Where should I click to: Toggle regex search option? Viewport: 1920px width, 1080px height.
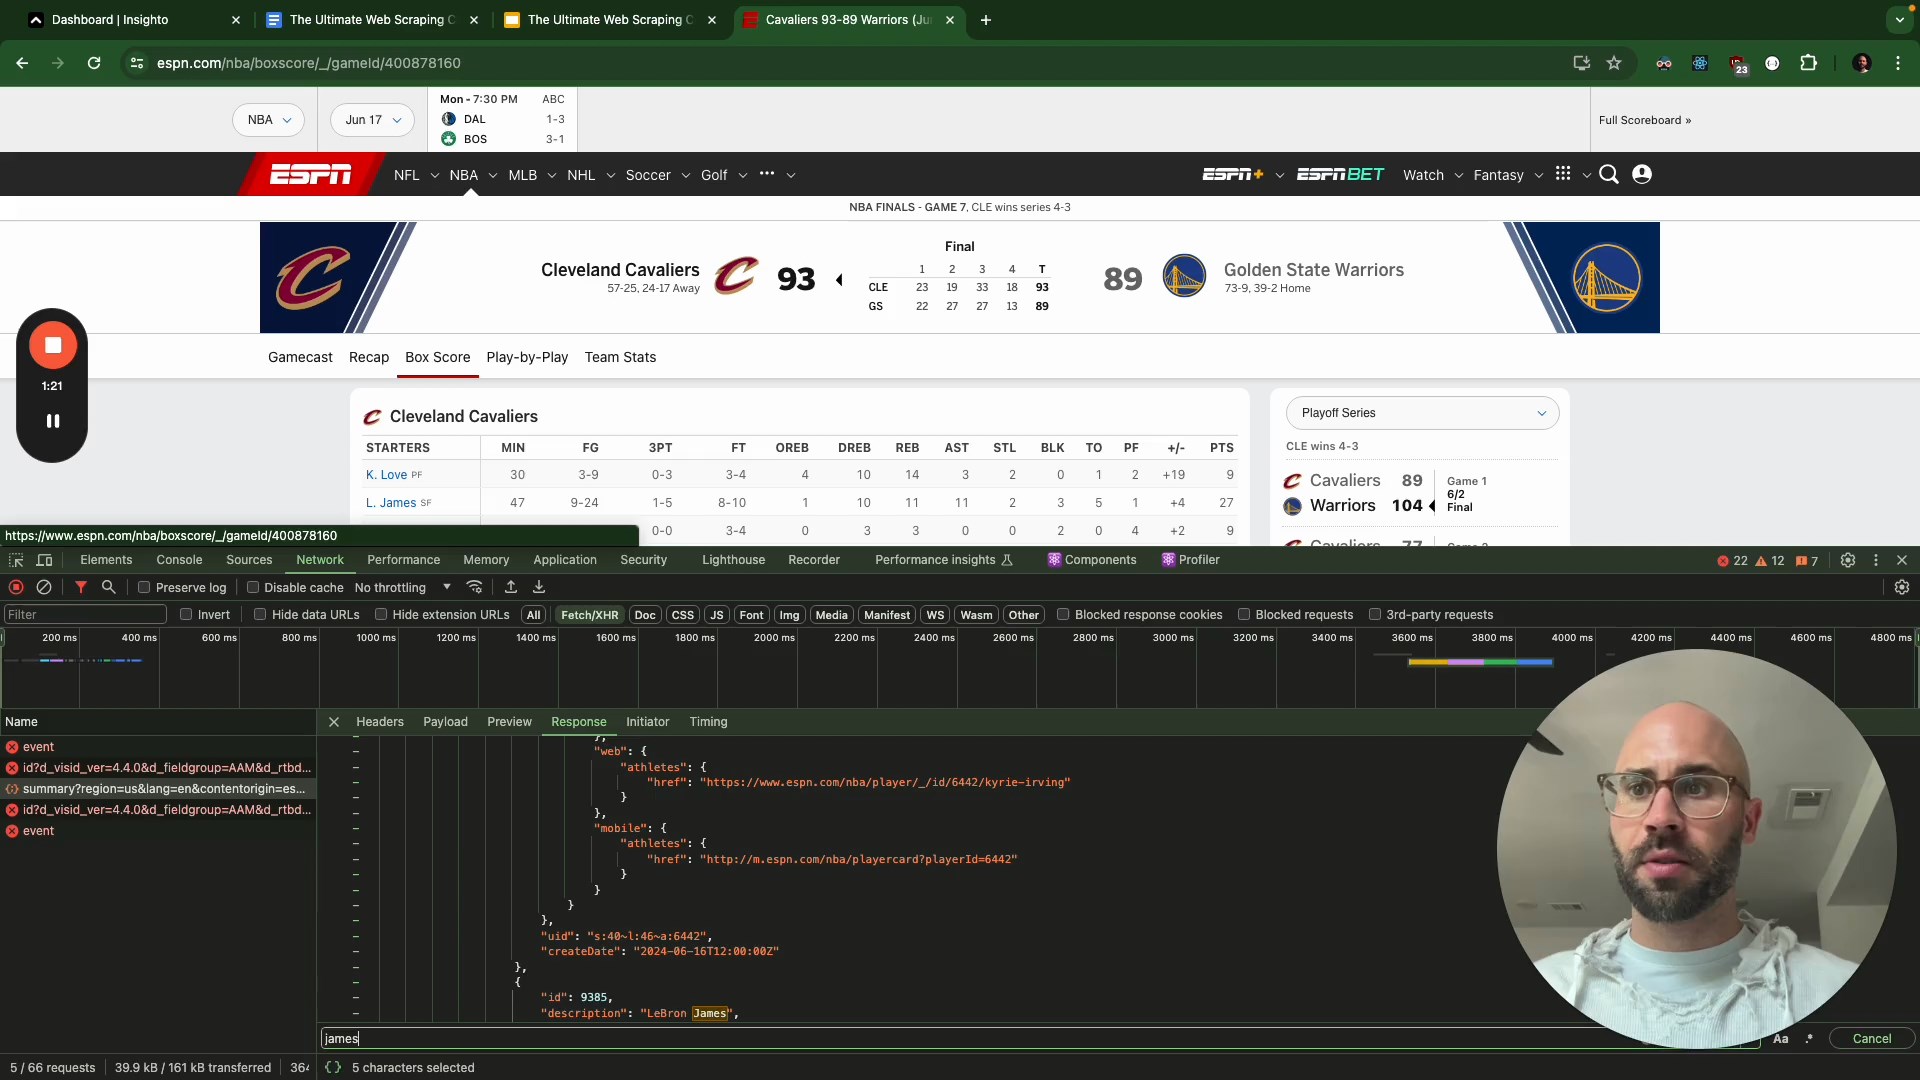coord(1809,1039)
